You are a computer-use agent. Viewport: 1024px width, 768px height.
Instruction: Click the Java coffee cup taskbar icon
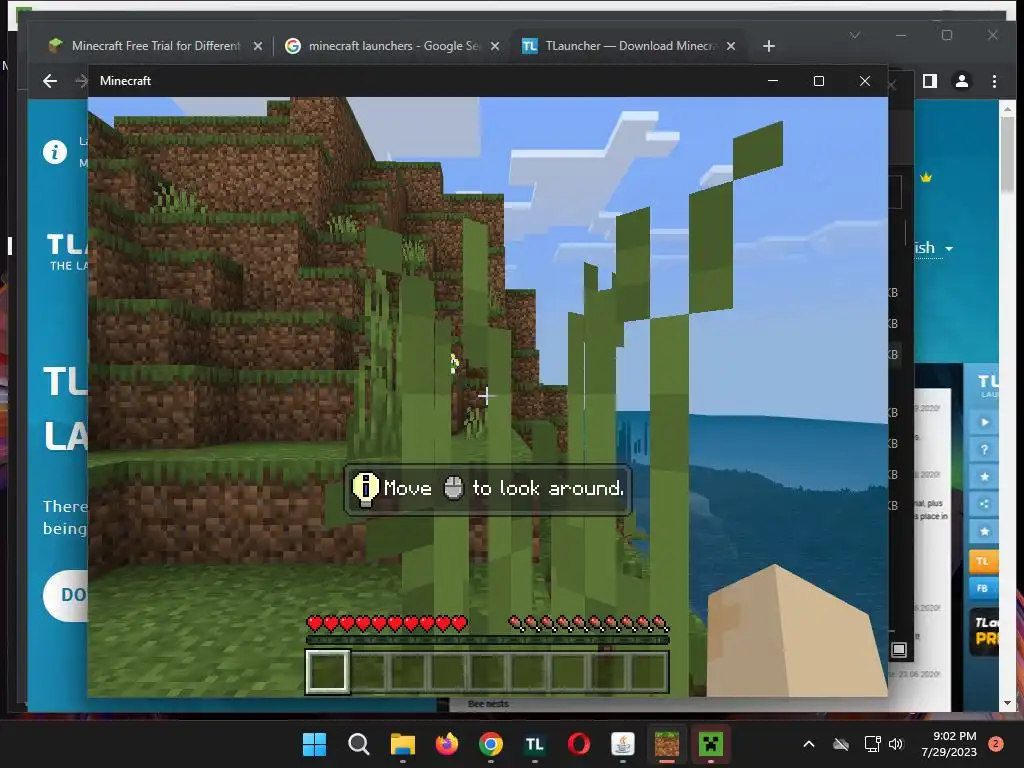[623, 744]
